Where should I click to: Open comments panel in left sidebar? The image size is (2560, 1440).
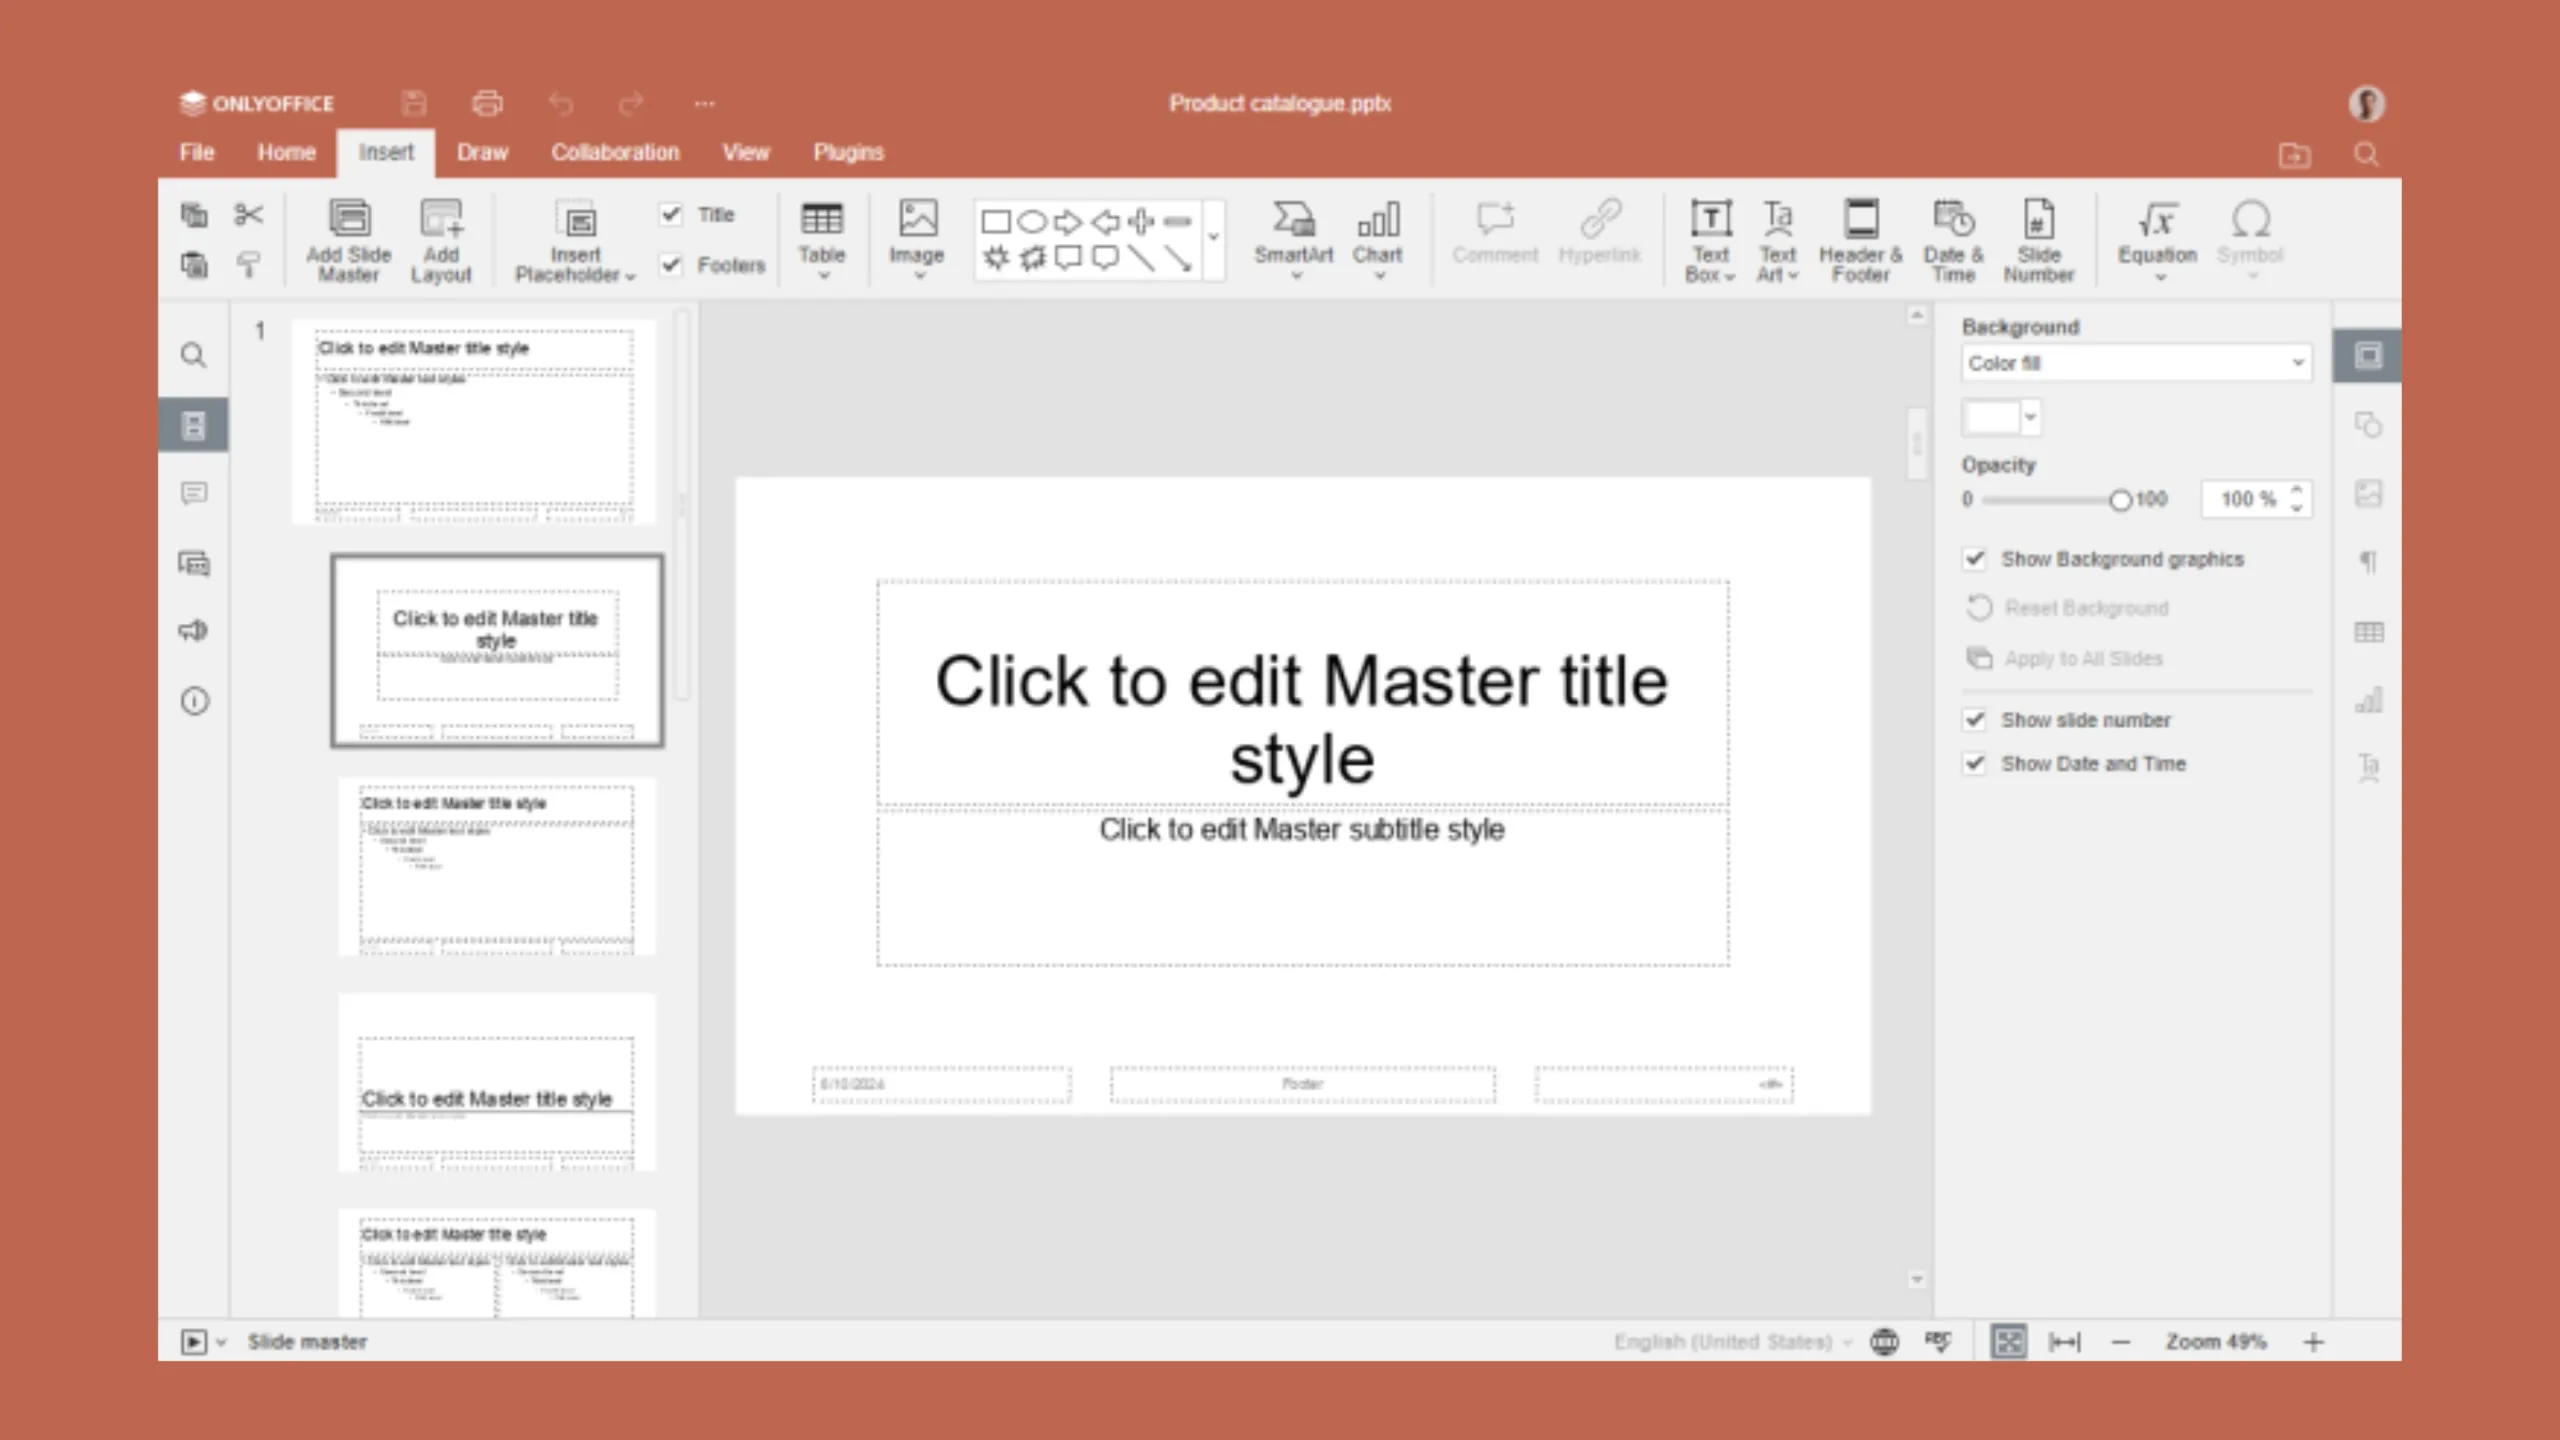coord(194,493)
